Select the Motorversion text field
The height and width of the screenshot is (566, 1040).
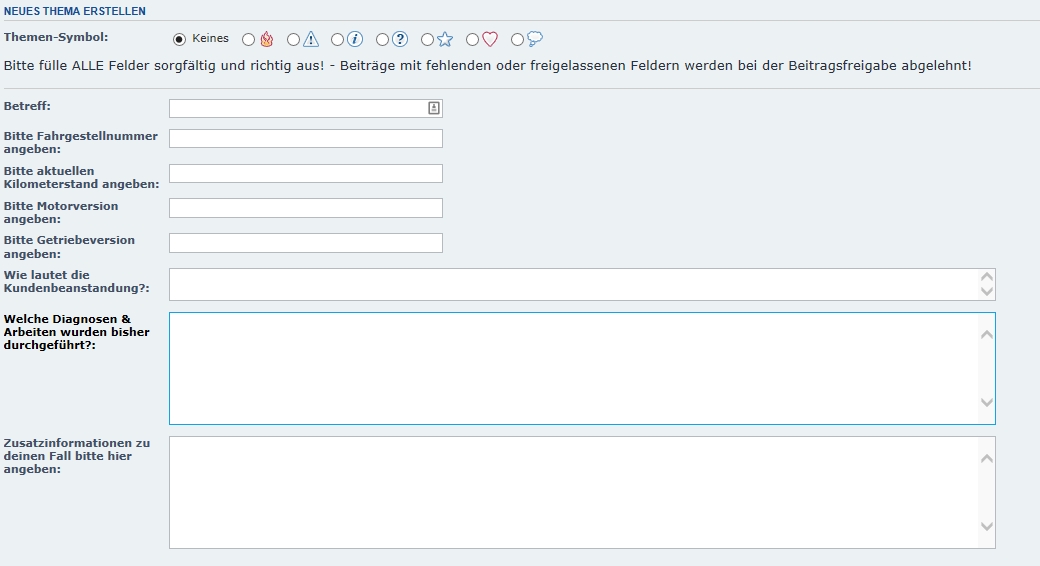pos(305,208)
